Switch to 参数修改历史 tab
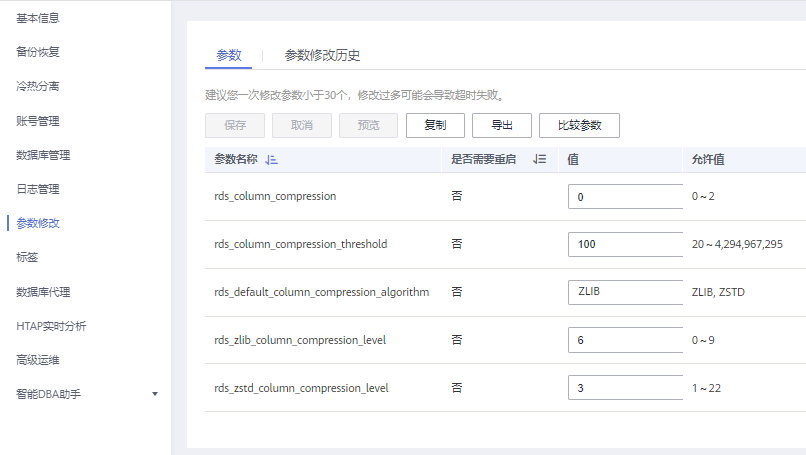 [x=322, y=55]
